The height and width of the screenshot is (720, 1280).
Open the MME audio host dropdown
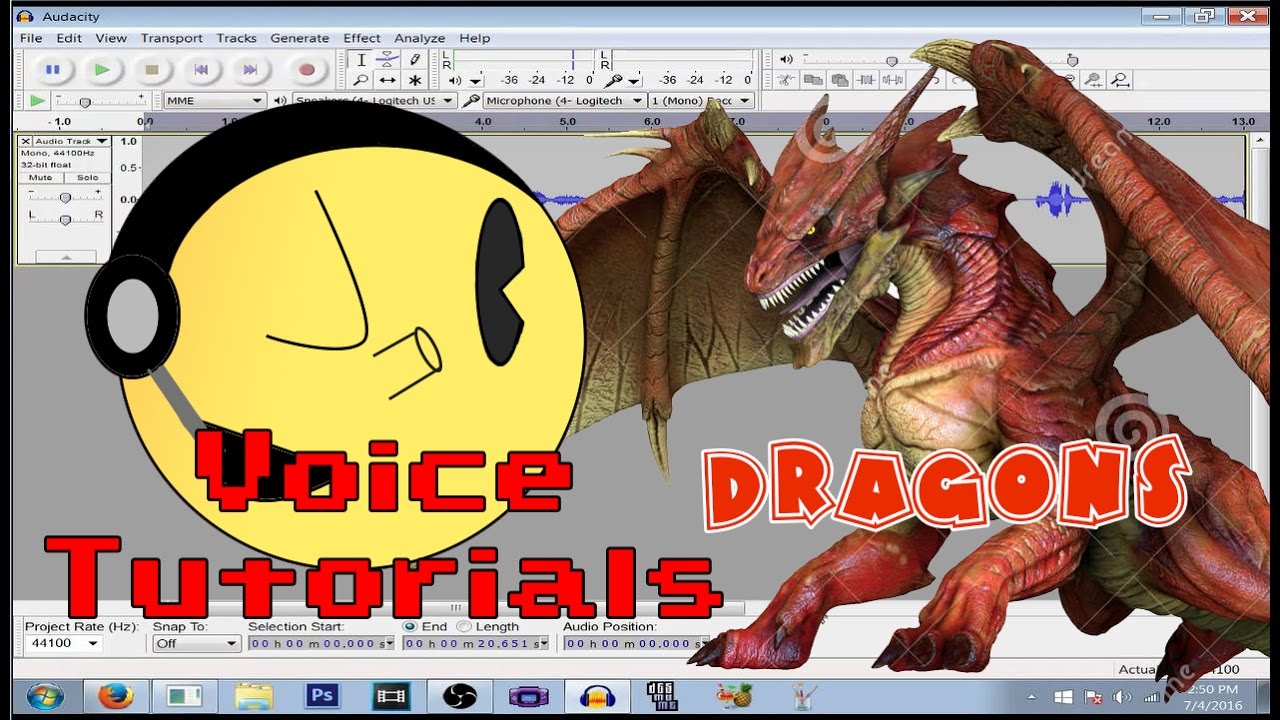point(214,101)
